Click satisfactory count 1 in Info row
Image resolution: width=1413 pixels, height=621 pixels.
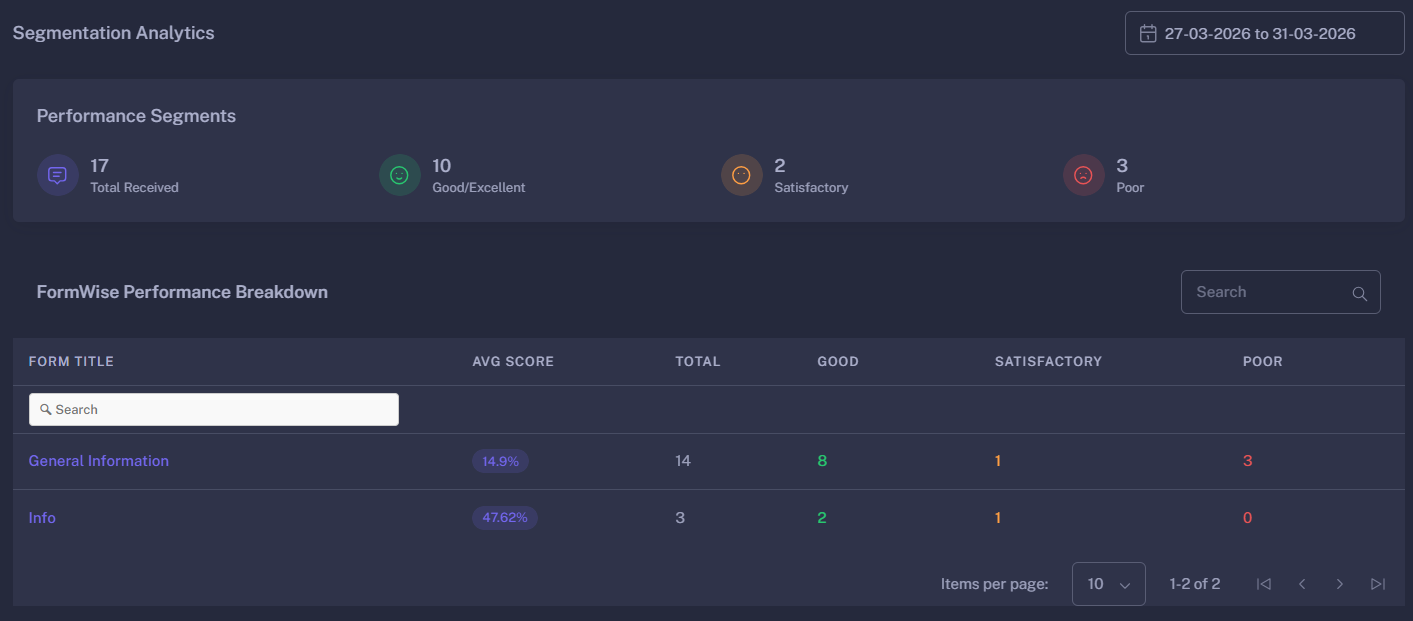click(998, 518)
